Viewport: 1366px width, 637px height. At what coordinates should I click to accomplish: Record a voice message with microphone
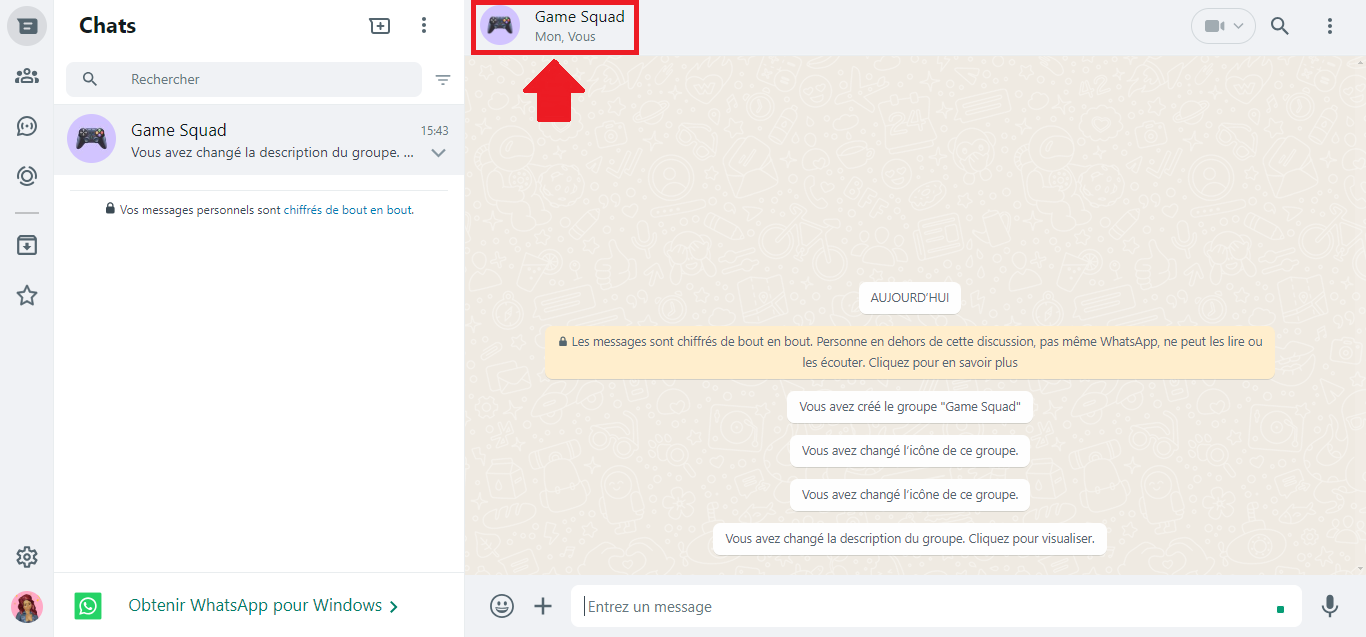click(x=1329, y=606)
